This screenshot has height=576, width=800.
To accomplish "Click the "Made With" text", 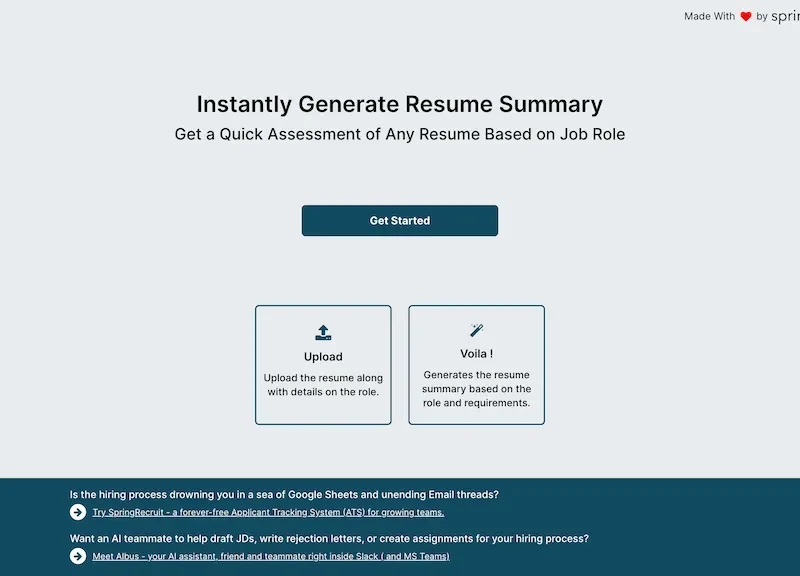I will (709, 17).
